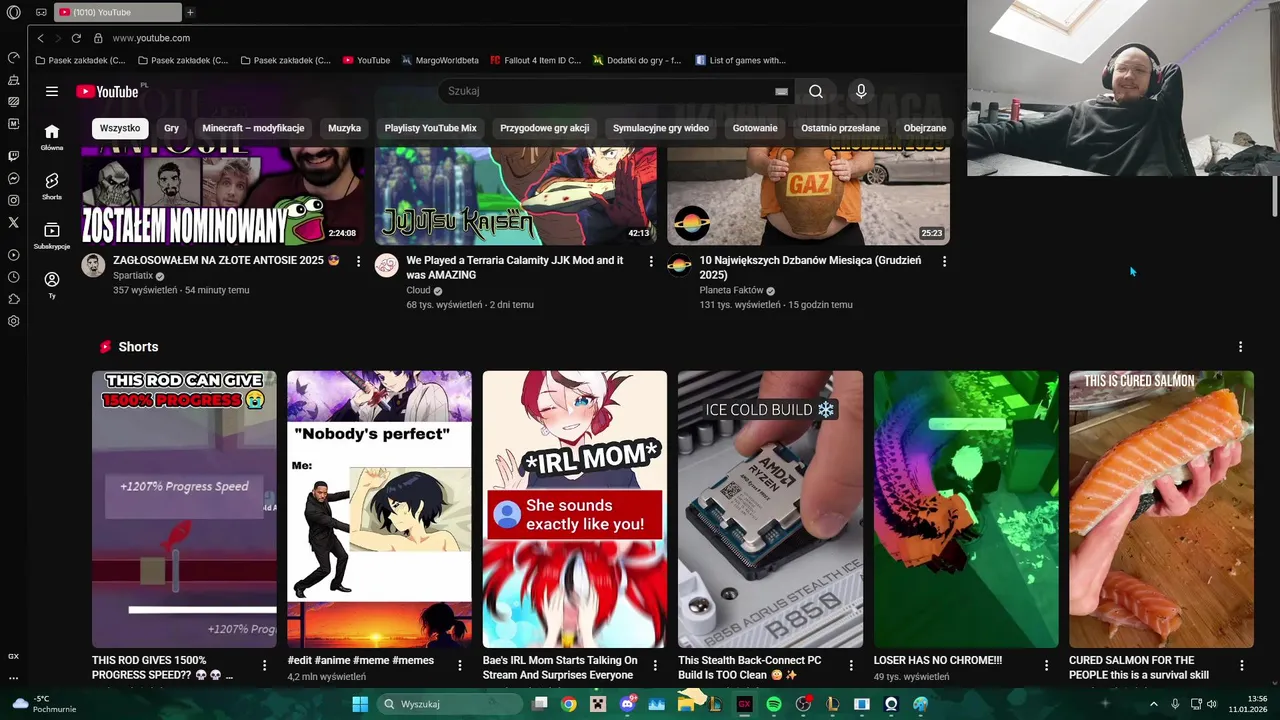Click the search magnifier button
Viewport: 1280px width, 720px height.
point(816,91)
